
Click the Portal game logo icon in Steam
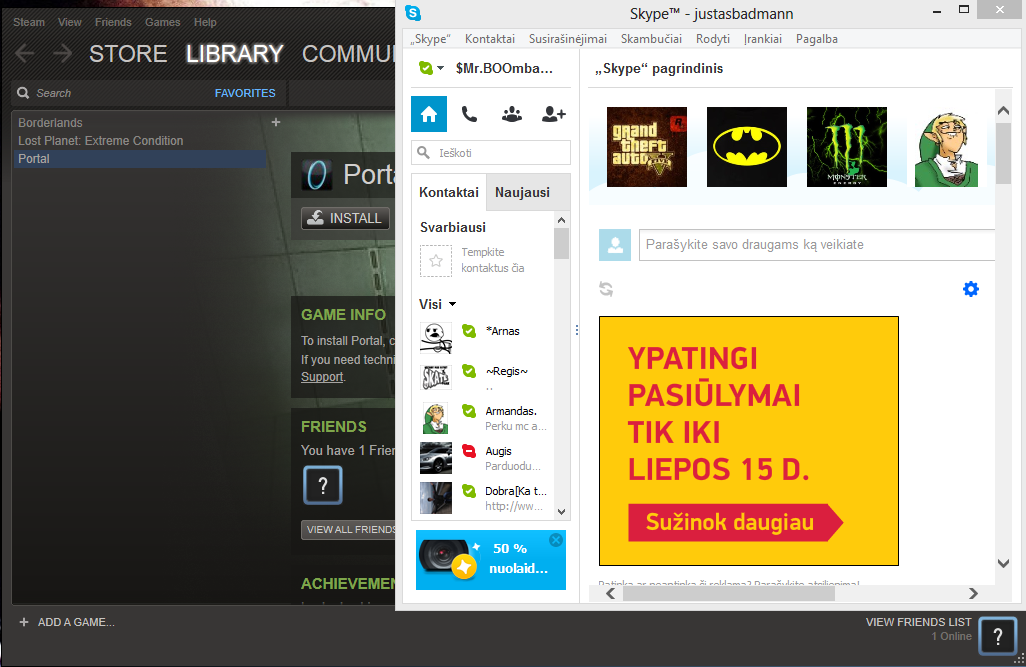(316, 175)
